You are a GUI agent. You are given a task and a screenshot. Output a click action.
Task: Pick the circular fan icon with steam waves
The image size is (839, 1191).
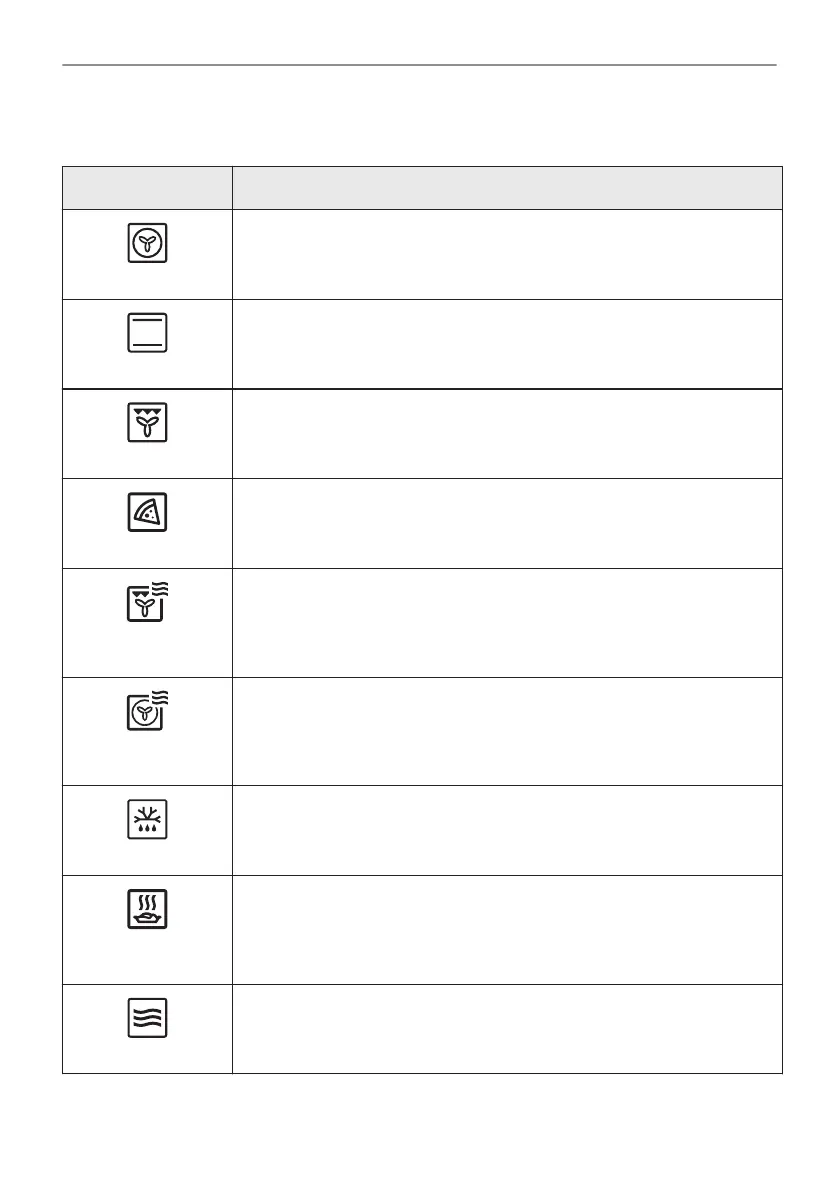tap(149, 711)
